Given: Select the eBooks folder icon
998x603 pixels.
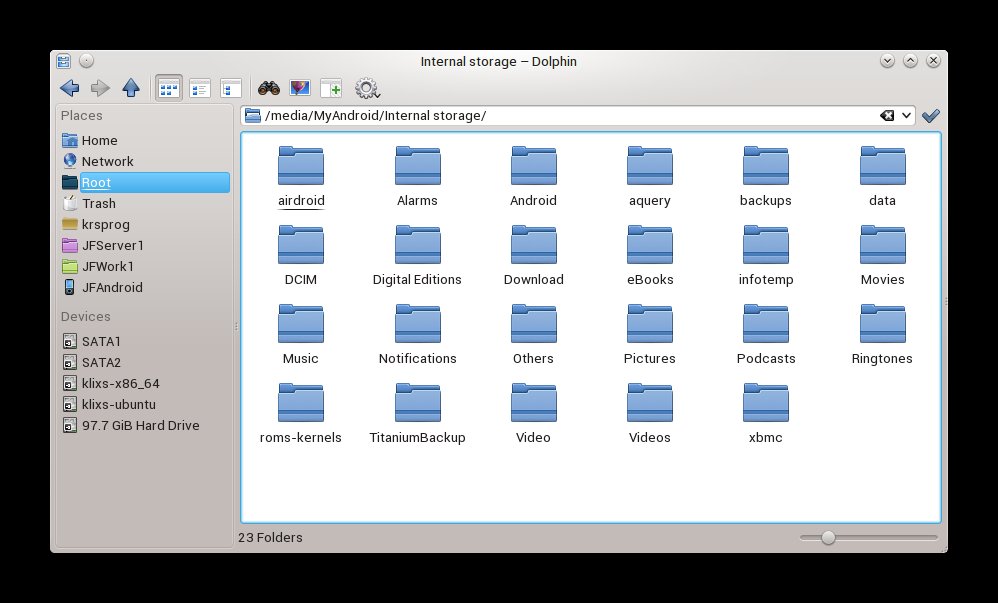Looking at the screenshot, I should click(x=650, y=245).
